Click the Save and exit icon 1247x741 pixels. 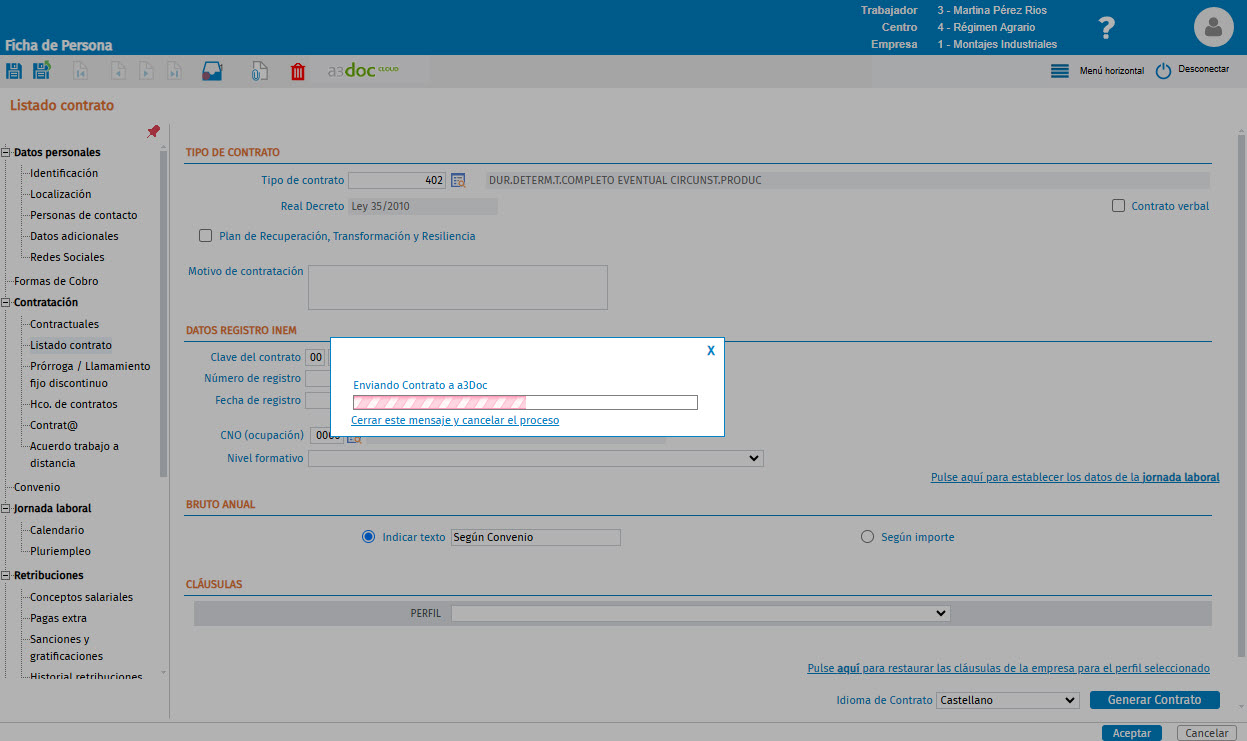coord(42,71)
